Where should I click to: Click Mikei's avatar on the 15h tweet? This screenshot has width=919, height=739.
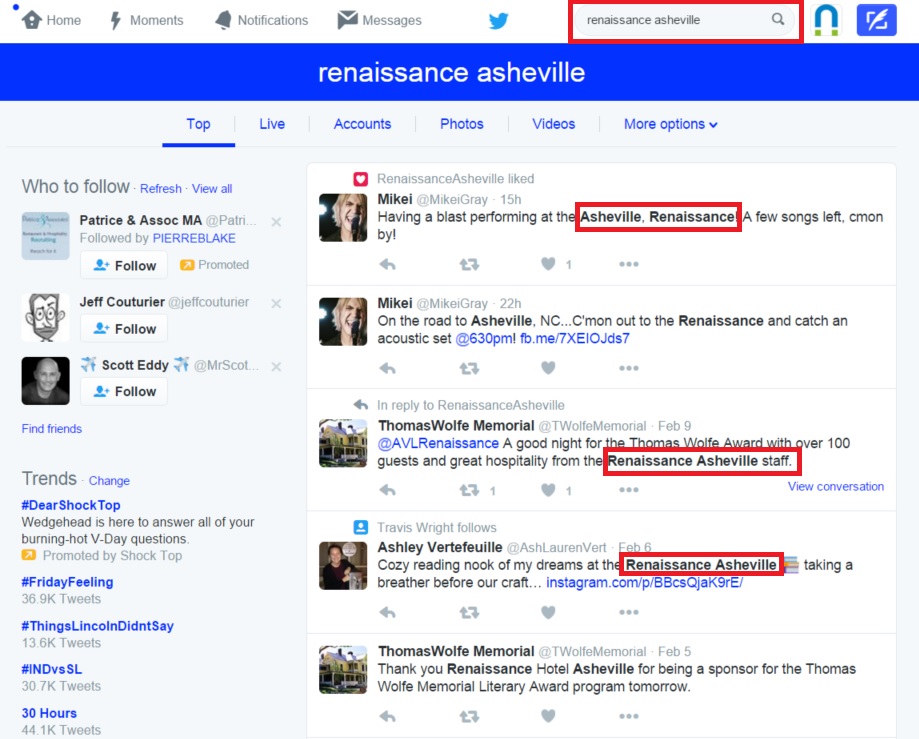pos(343,217)
